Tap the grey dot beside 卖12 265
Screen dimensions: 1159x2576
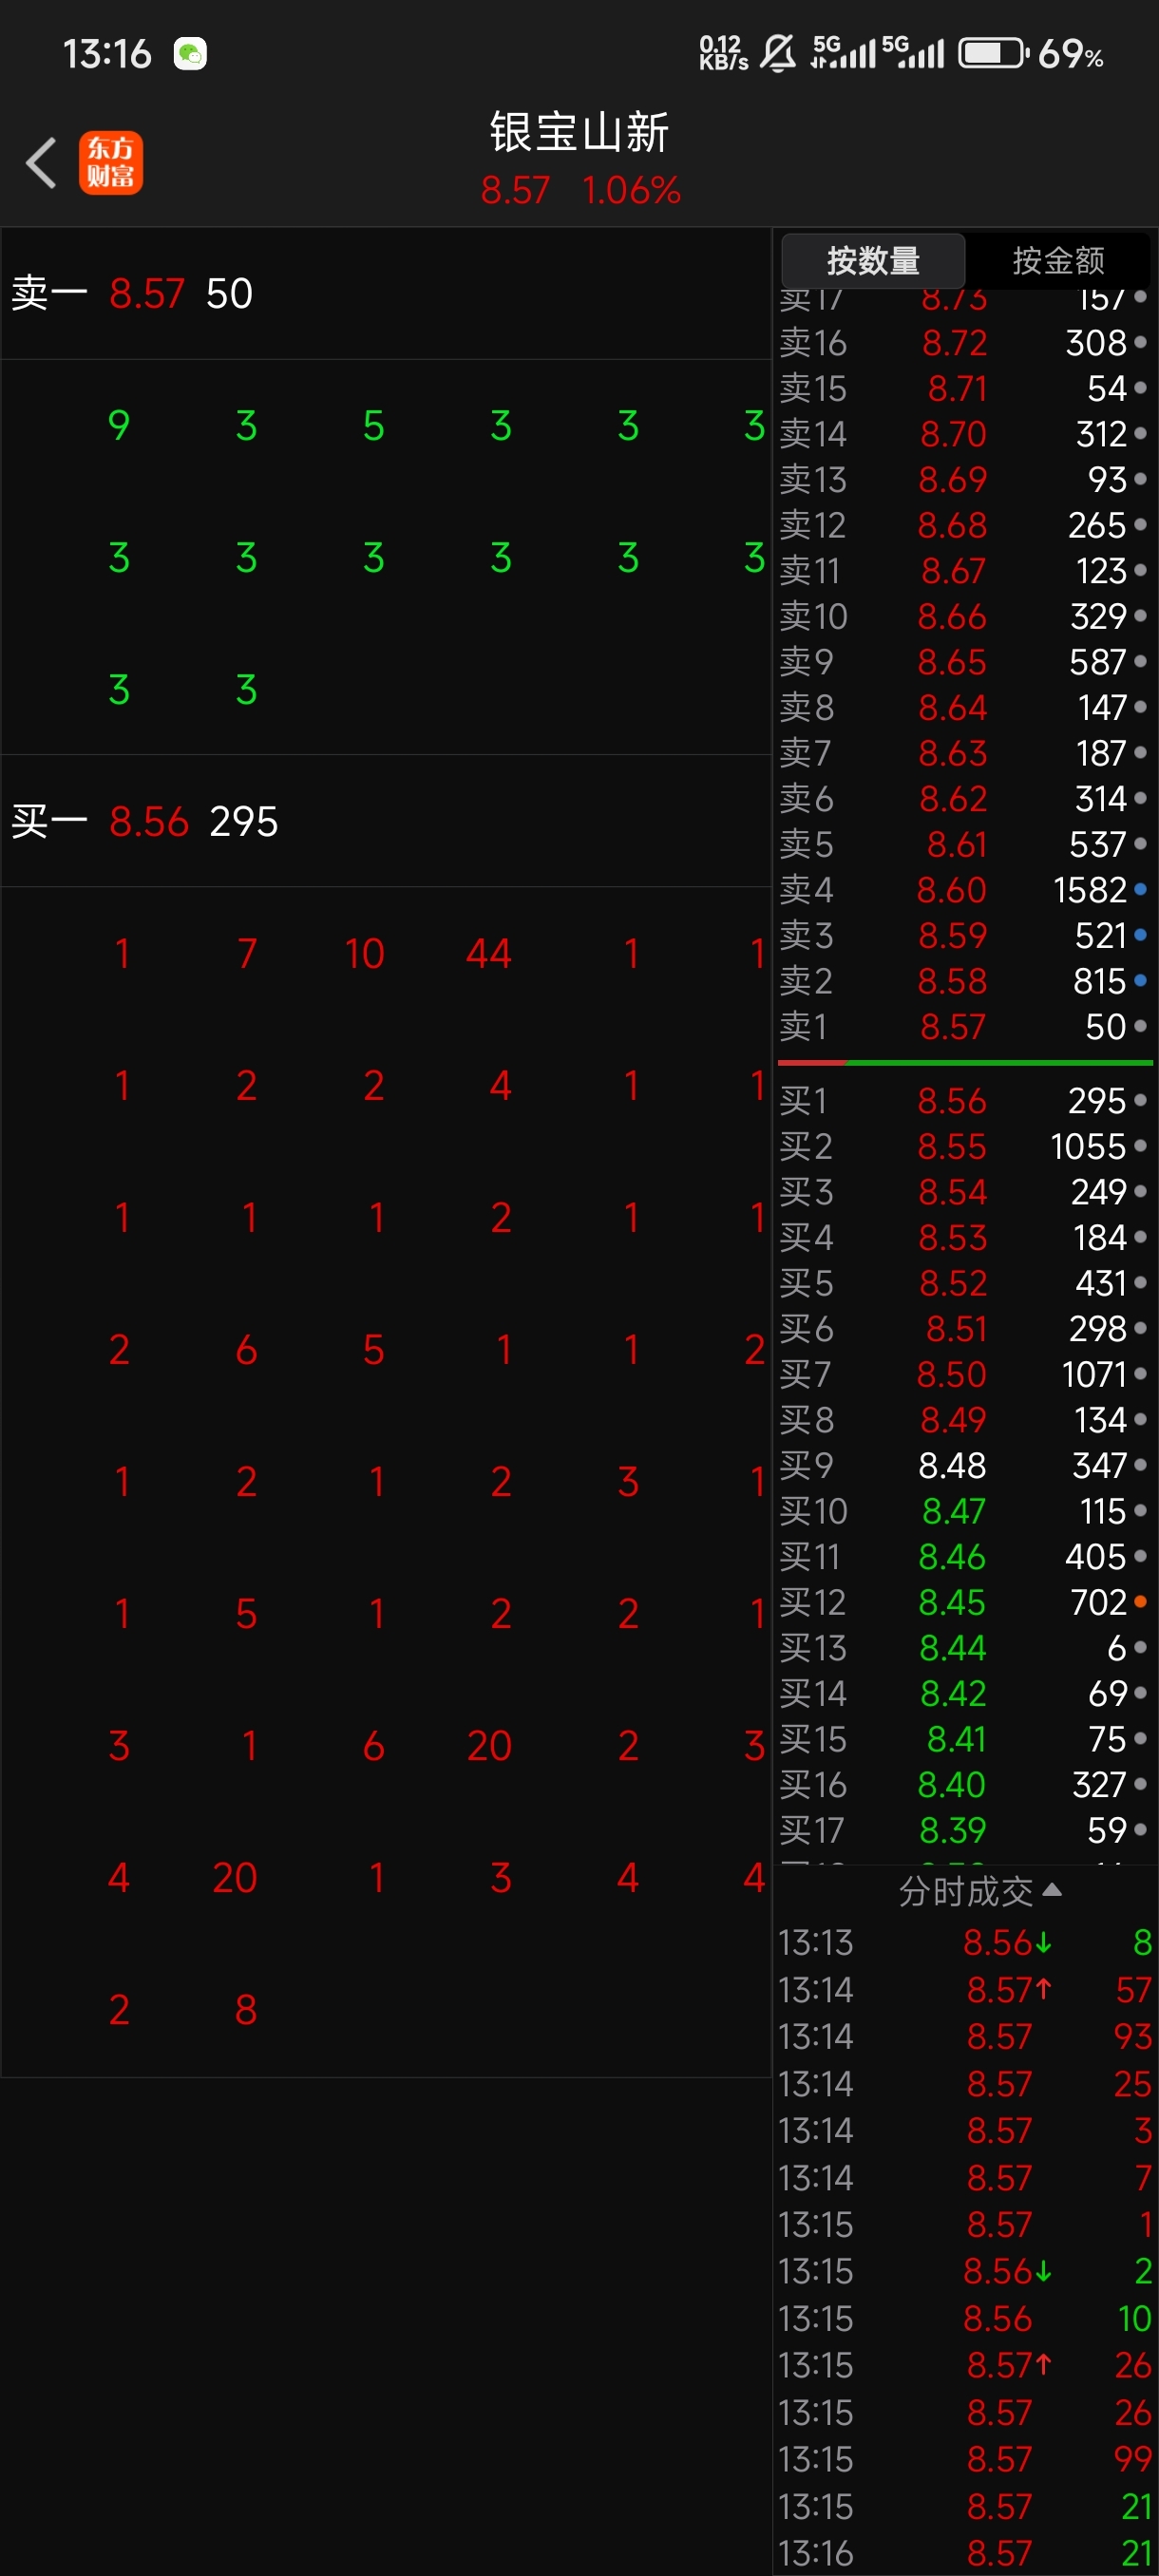[1140, 524]
